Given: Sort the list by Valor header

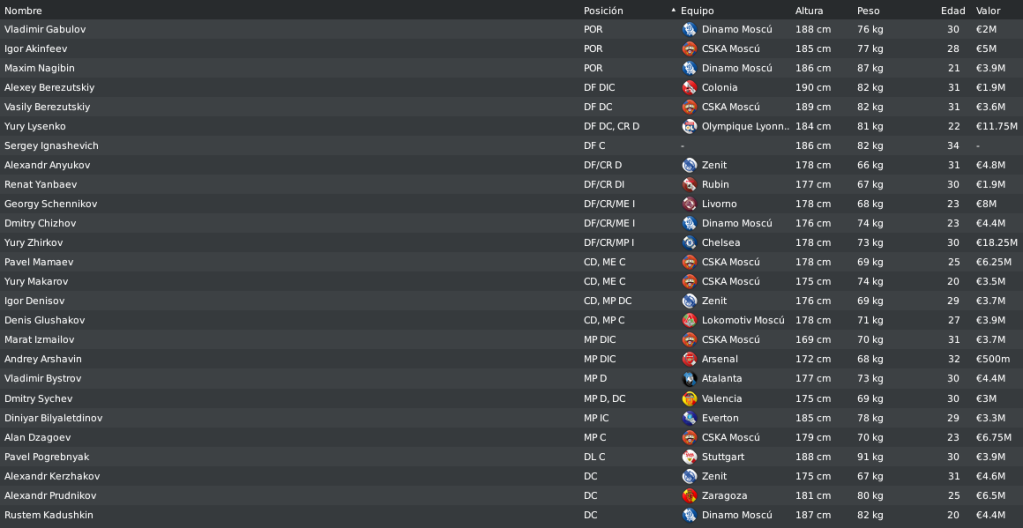Looking at the screenshot, I should click(988, 10).
